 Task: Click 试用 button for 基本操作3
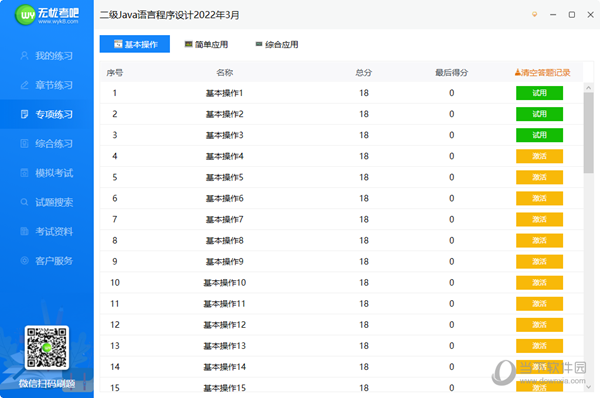point(539,135)
